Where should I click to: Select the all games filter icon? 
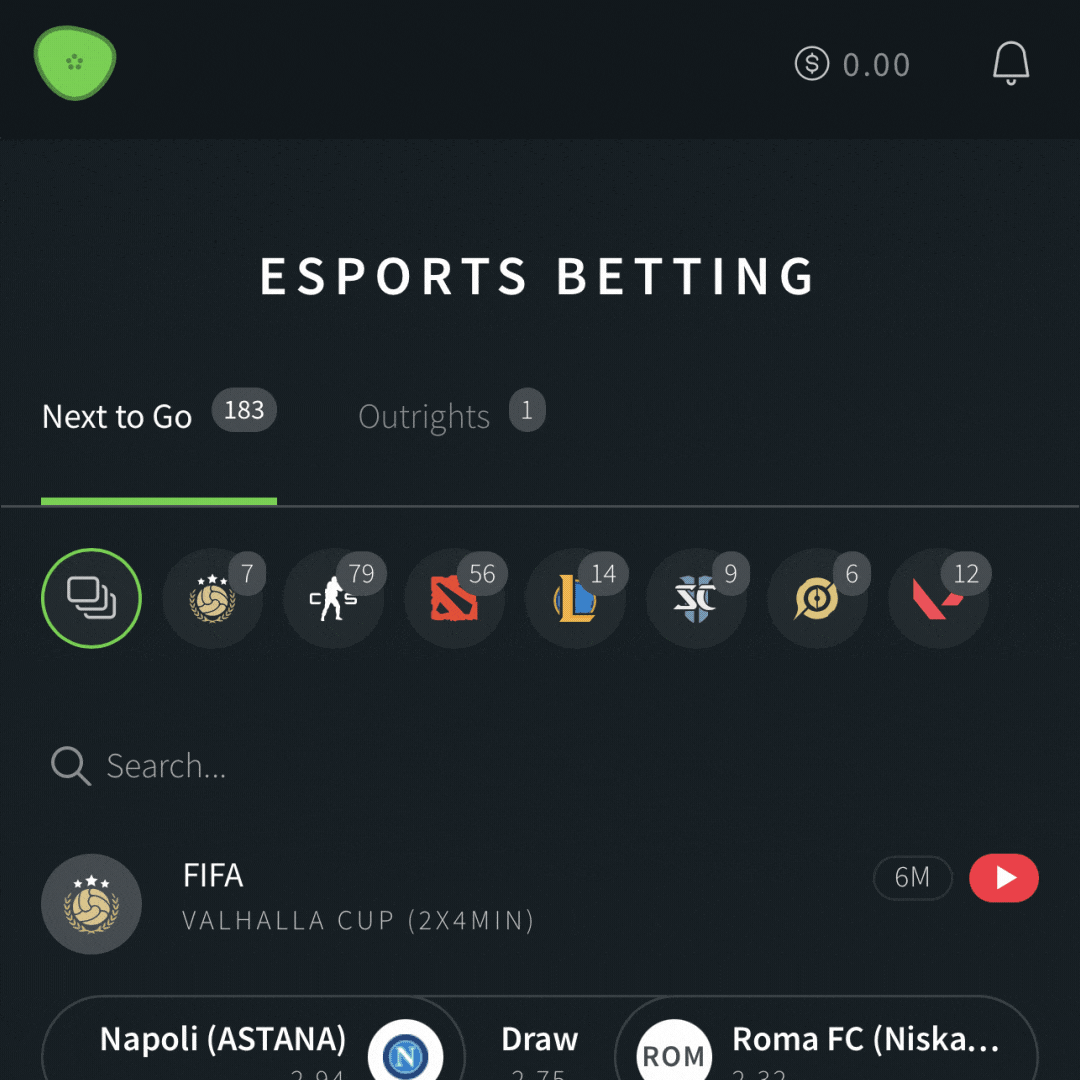pos(92,598)
